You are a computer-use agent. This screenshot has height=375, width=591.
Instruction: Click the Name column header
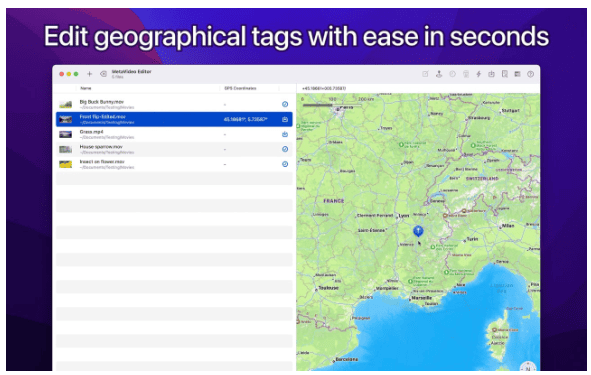86,88
